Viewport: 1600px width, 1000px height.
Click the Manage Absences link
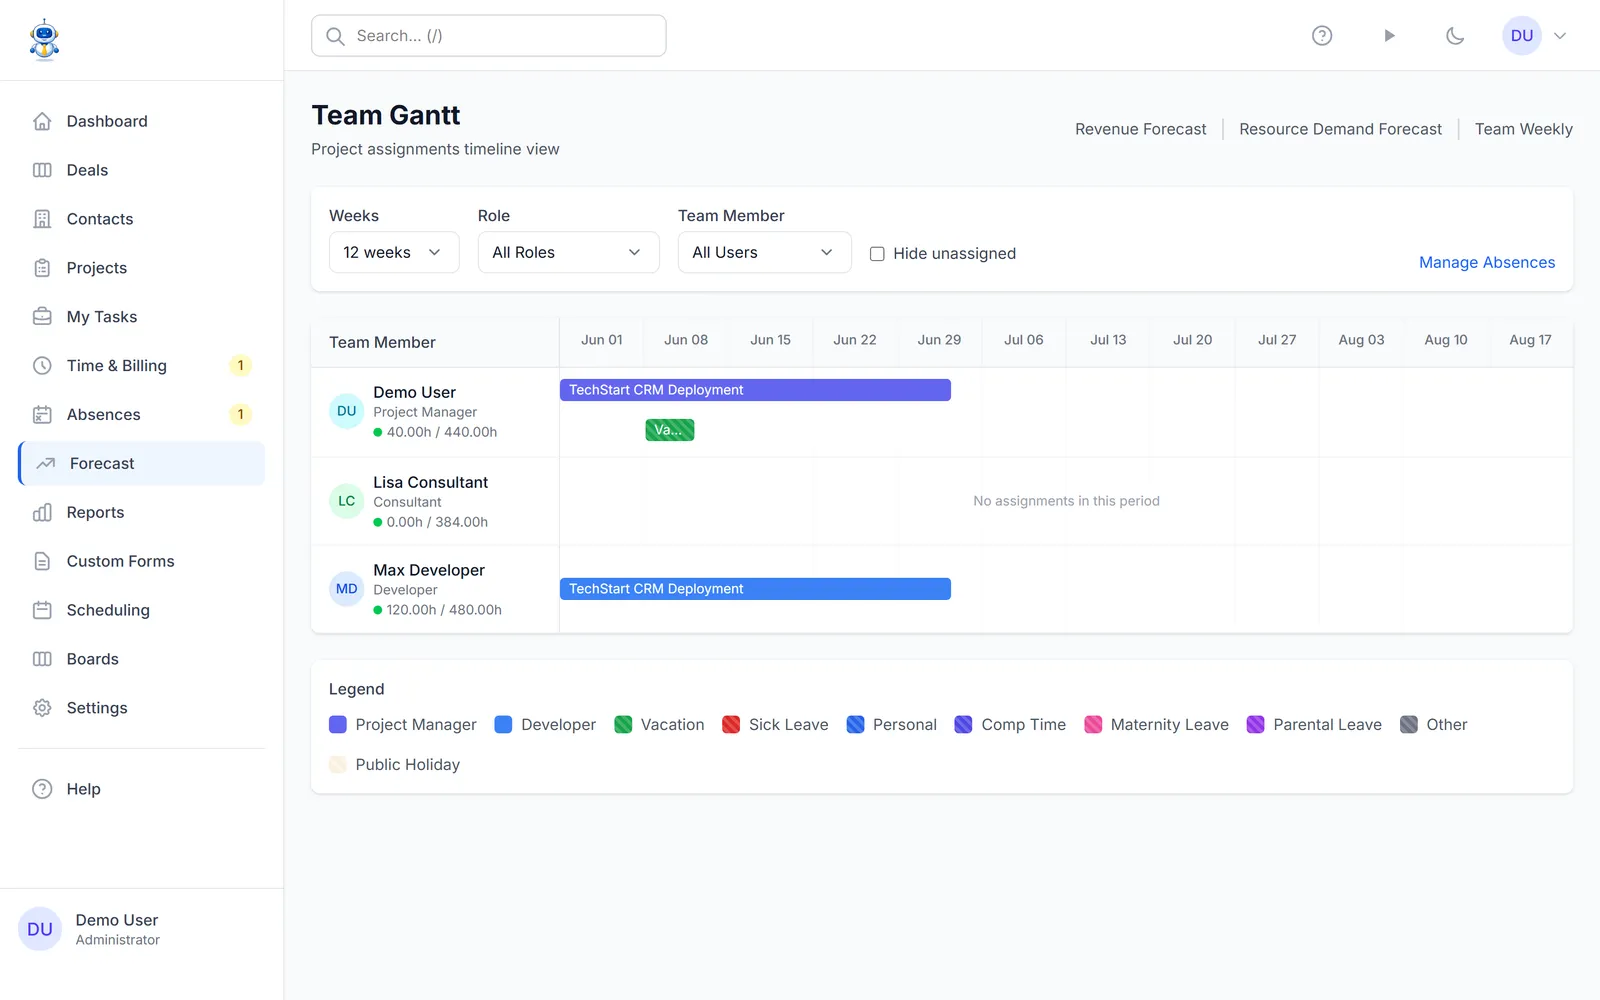click(x=1487, y=262)
